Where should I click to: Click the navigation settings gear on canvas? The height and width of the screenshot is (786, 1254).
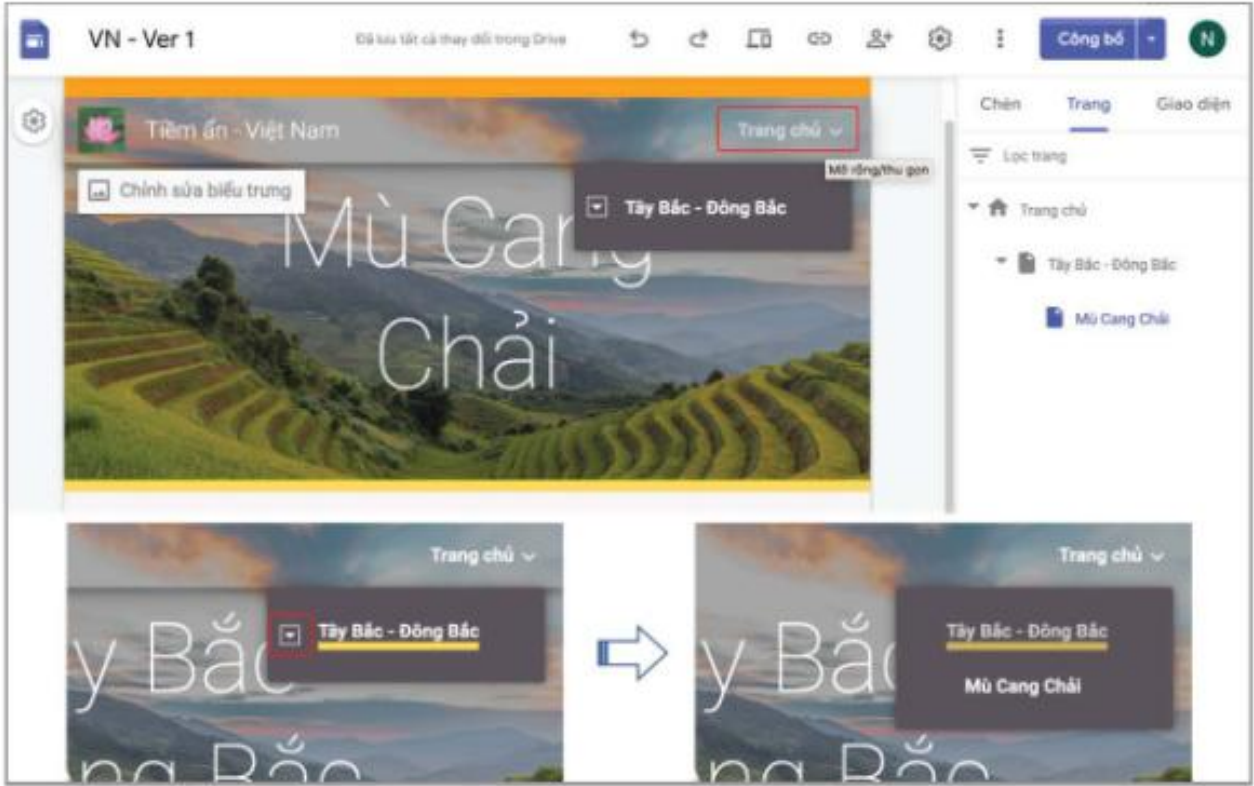[34, 122]
